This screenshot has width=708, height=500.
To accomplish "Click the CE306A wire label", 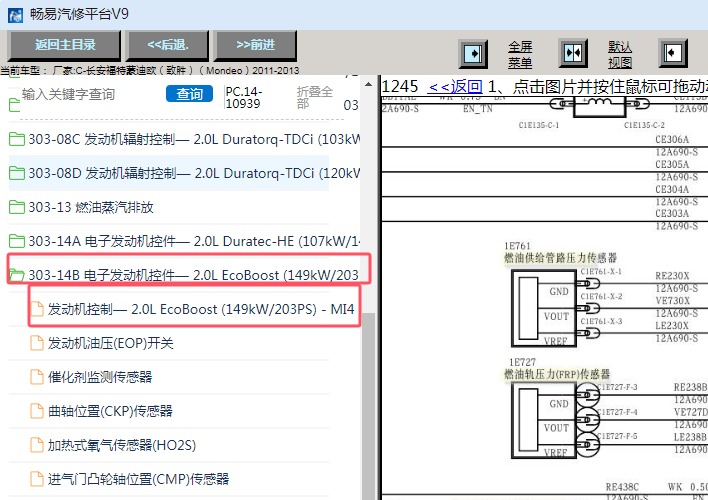I will 672,140.
